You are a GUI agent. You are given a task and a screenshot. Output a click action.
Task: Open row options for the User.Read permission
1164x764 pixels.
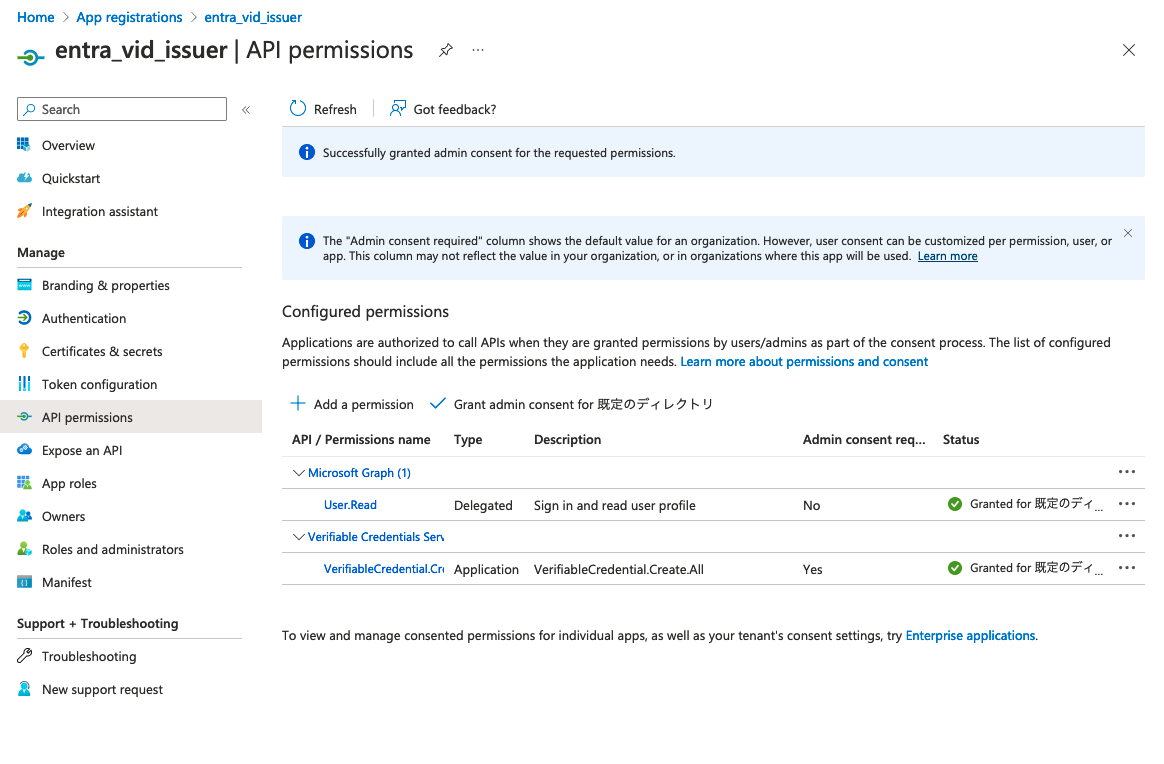click(1127, 505)
